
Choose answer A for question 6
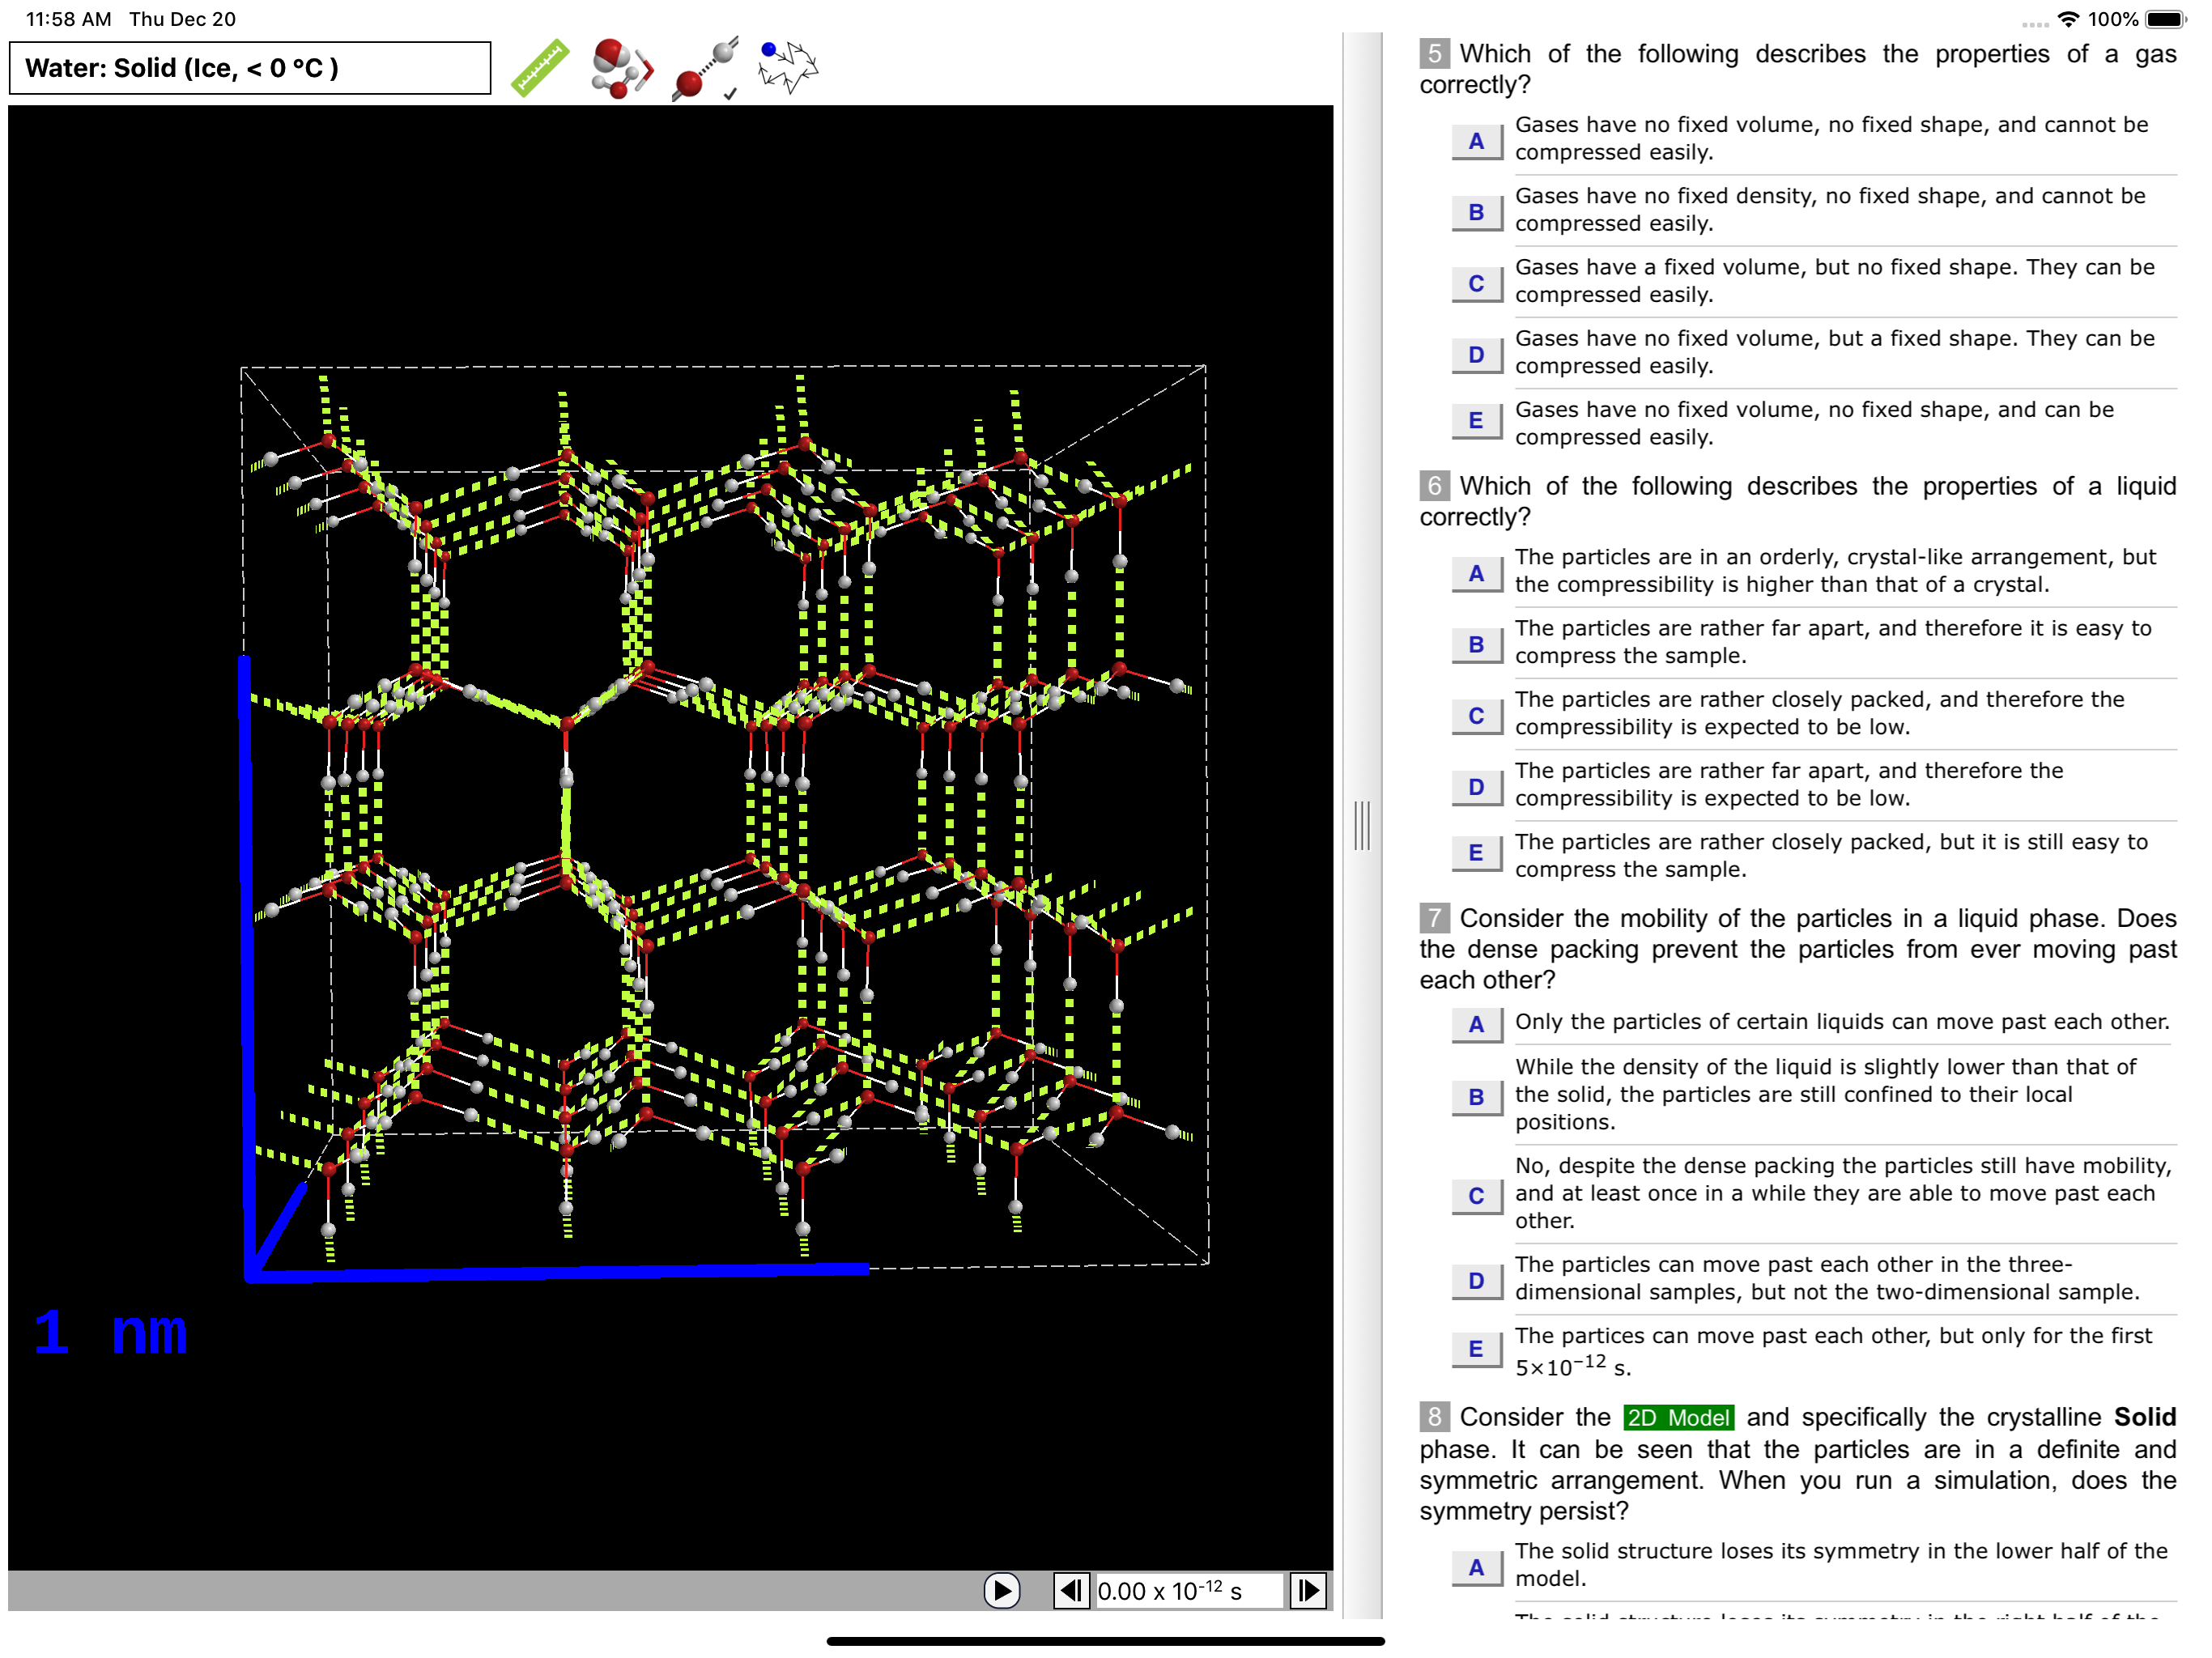(1476, 573)
